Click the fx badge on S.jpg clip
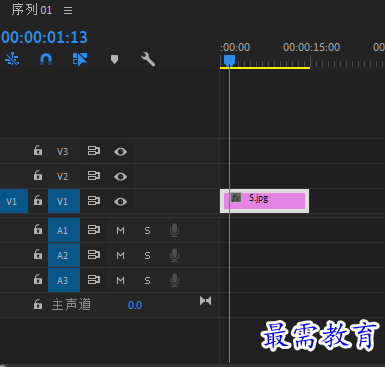 pyautogui.click(x=236, y=198)
